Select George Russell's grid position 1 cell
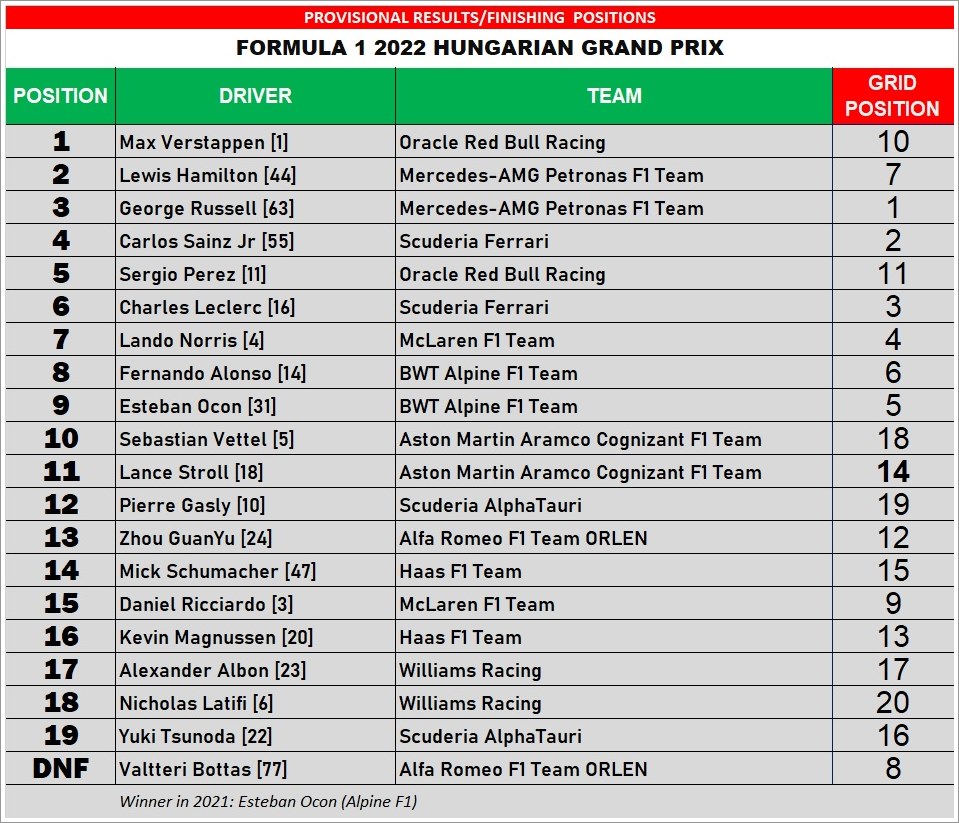This screenshot has height=823, width=959. [893, 208]
